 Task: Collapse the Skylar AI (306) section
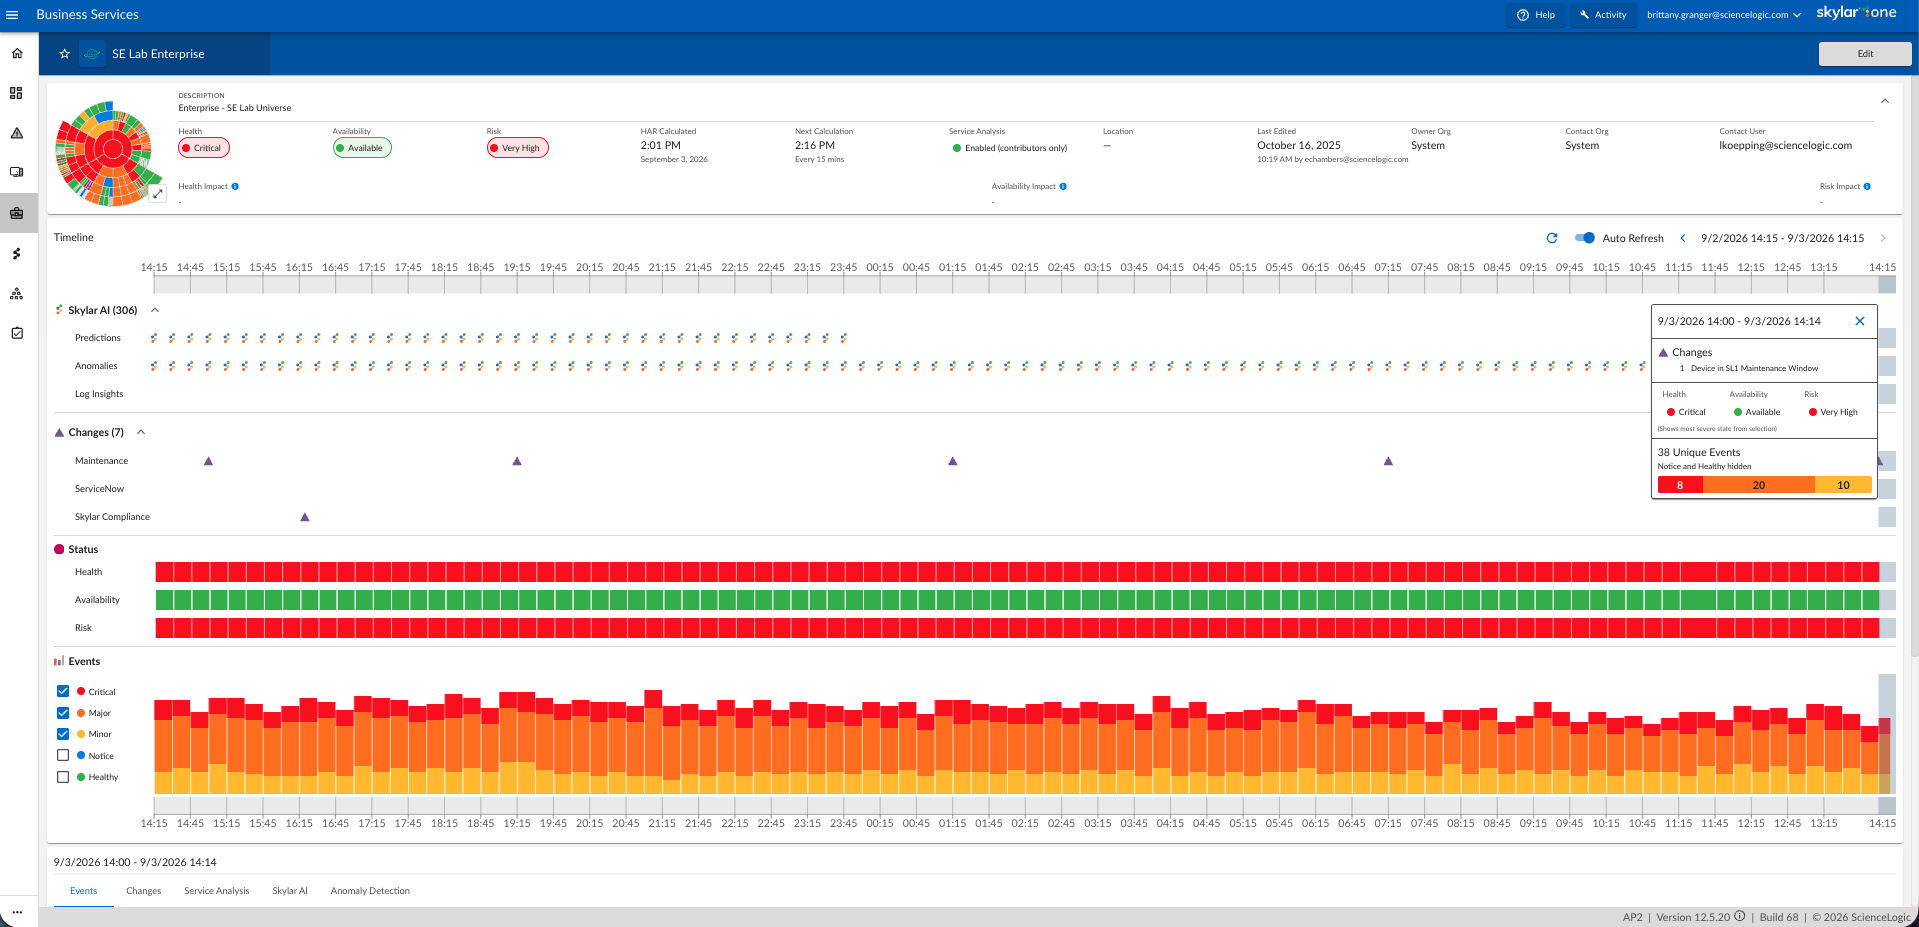coord(155,310)
